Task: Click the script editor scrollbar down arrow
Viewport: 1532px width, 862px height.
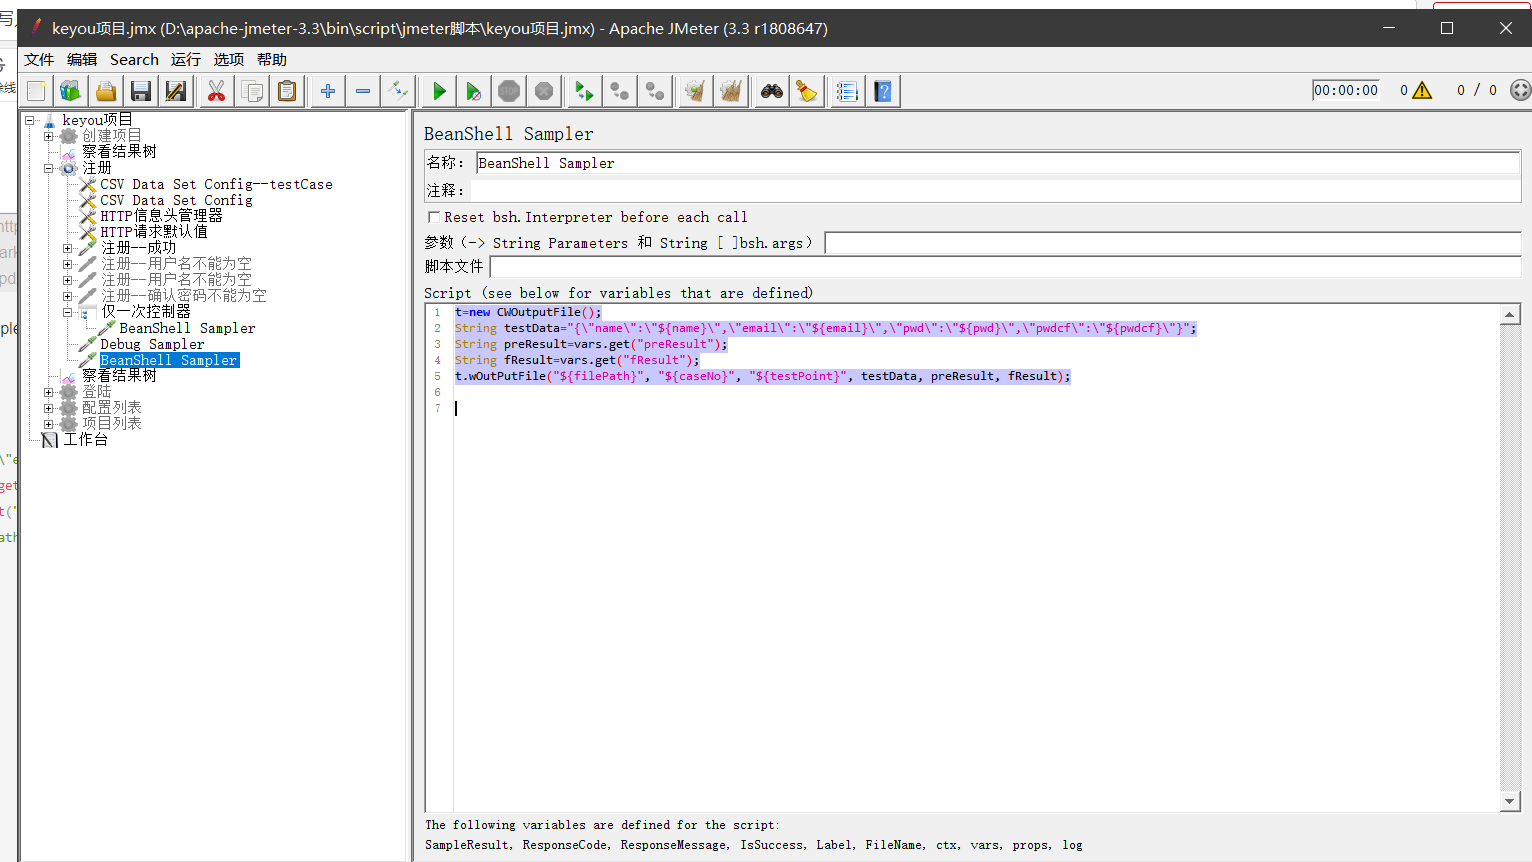Action: (1511, 800)
